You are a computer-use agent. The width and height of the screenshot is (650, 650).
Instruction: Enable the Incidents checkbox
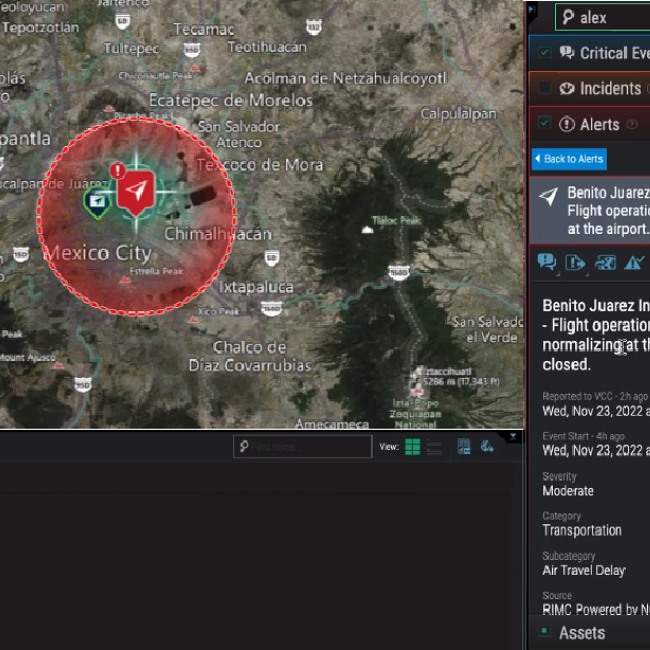coord(544,89)
